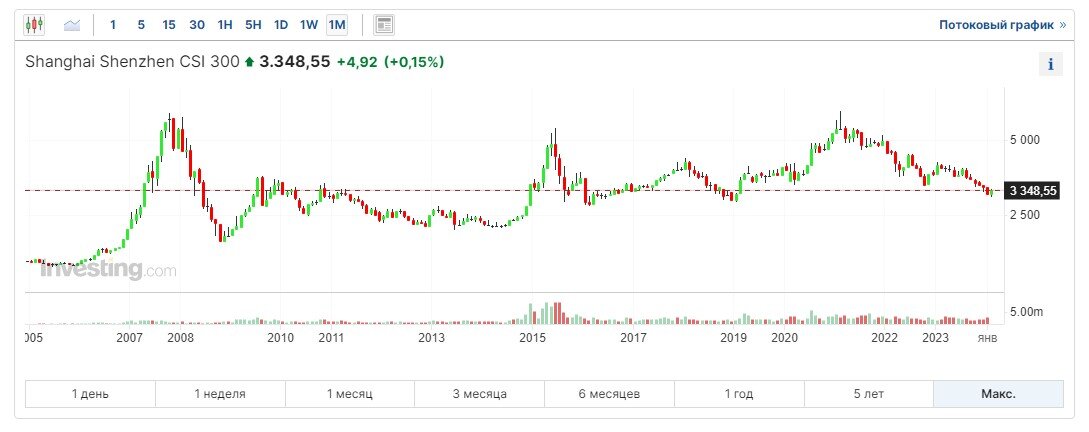Click the 2019 time axis label
Screen dimensions: 1089x432
733,338
